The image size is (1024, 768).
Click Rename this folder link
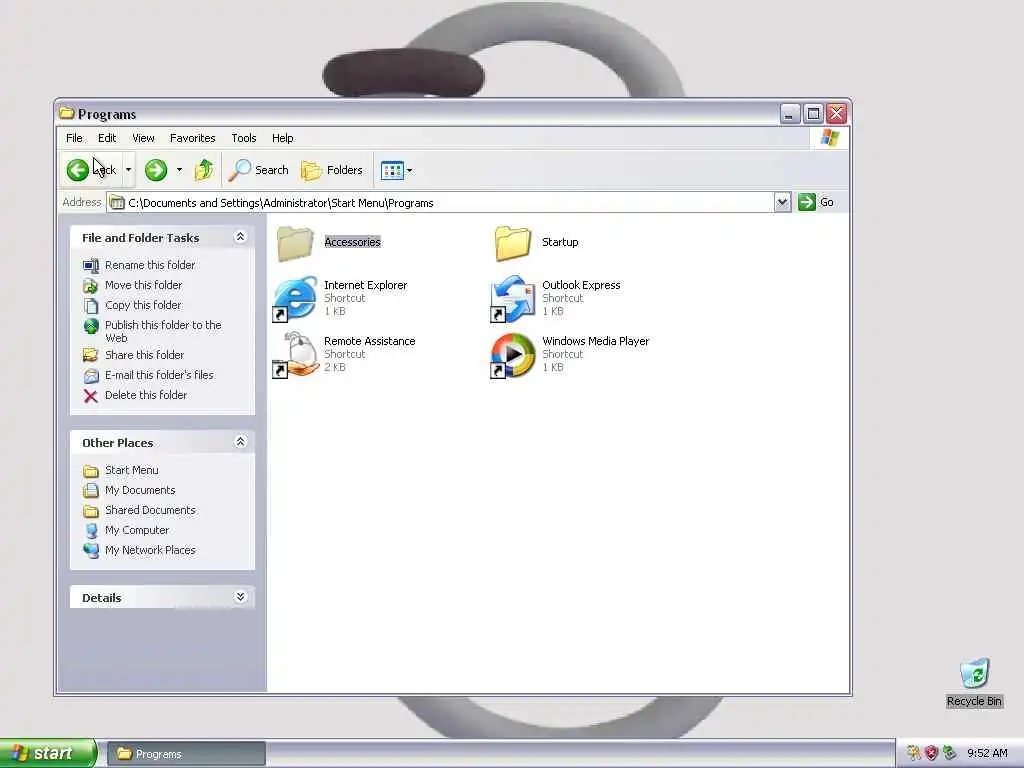[150, 265]
